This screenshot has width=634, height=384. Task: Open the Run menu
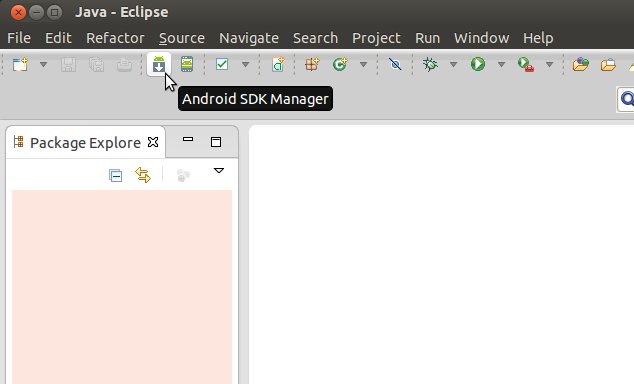point(427,38)
